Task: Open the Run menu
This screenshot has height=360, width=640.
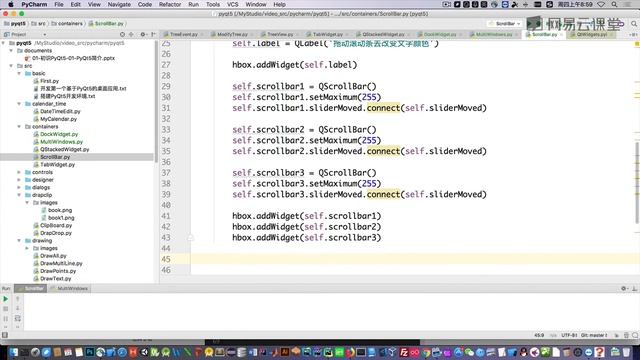Action: tap(193, 4)
